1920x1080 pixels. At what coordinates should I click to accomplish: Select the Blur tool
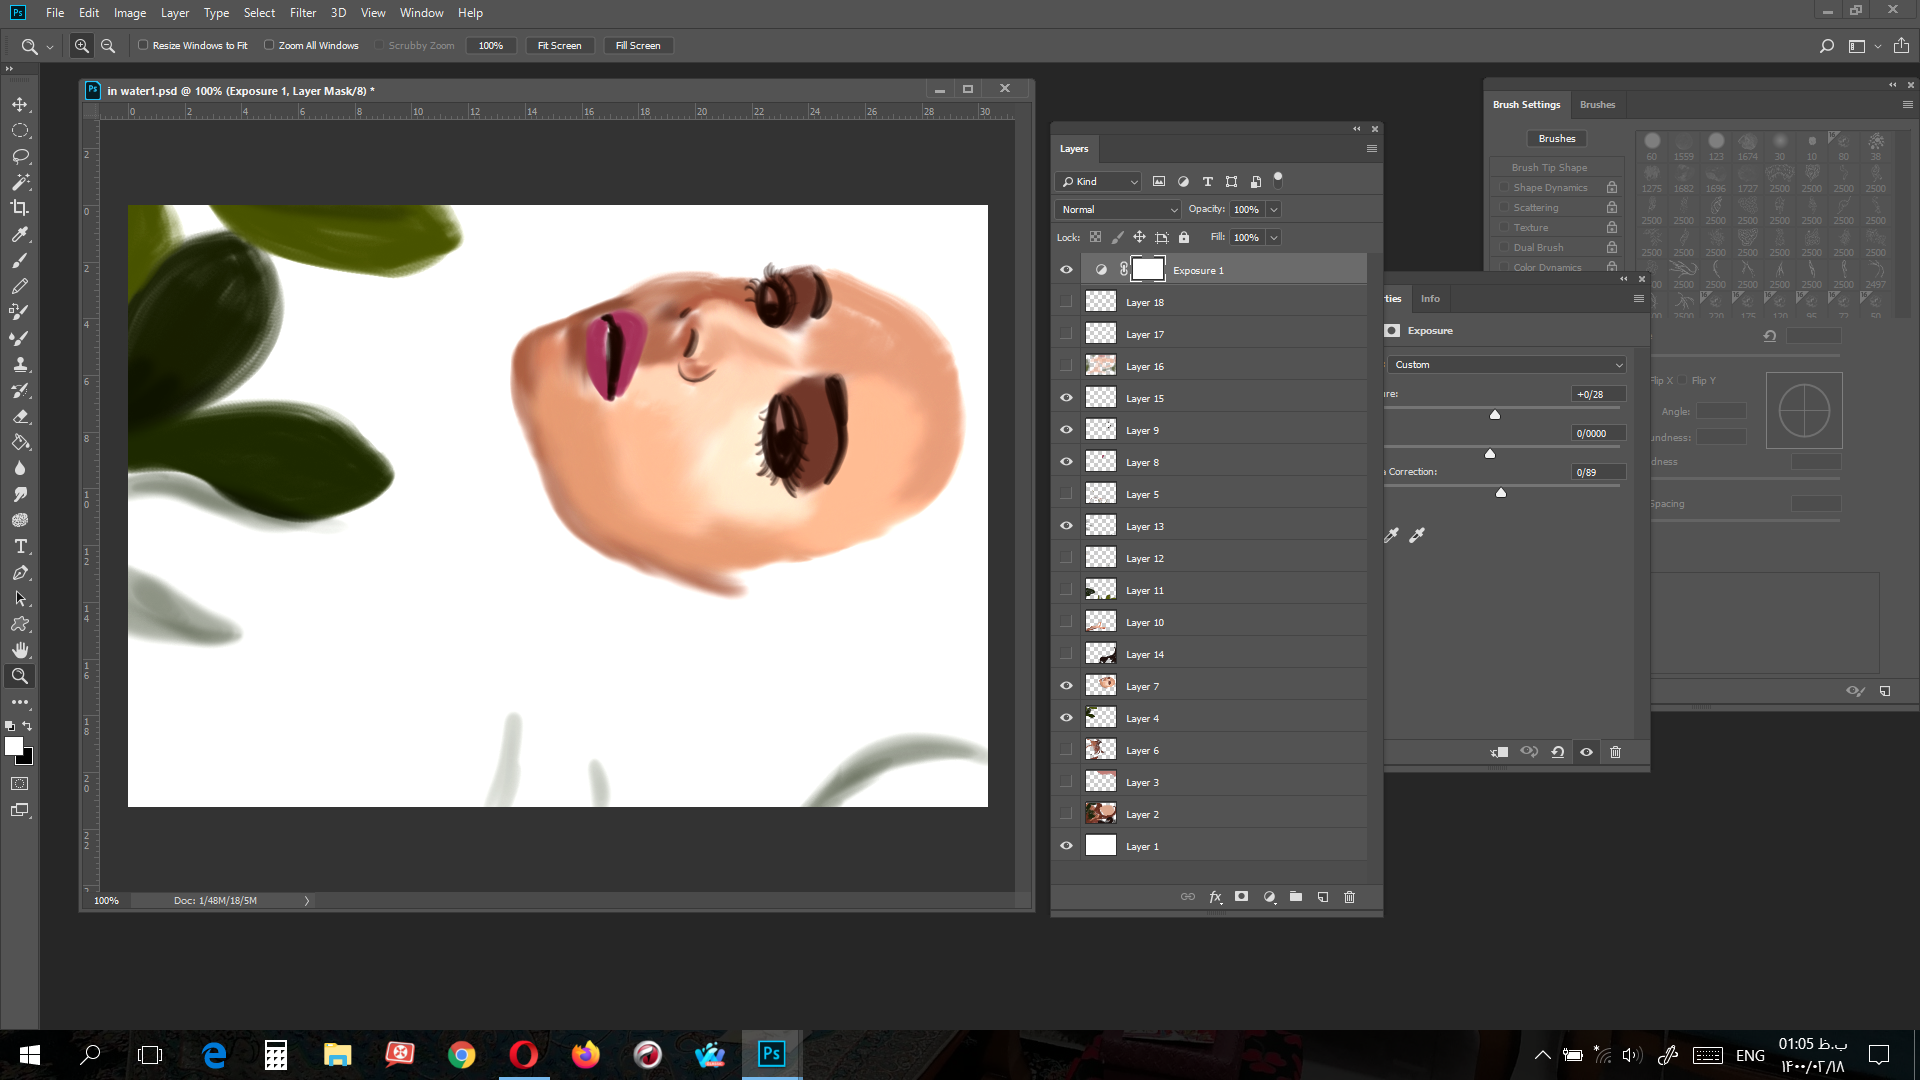20,468
